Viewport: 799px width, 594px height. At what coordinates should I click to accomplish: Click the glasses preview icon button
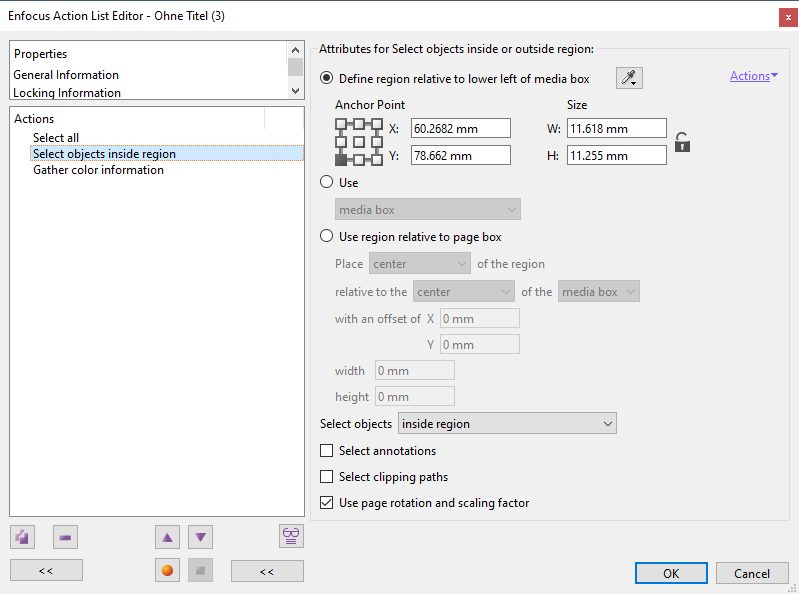291,536
